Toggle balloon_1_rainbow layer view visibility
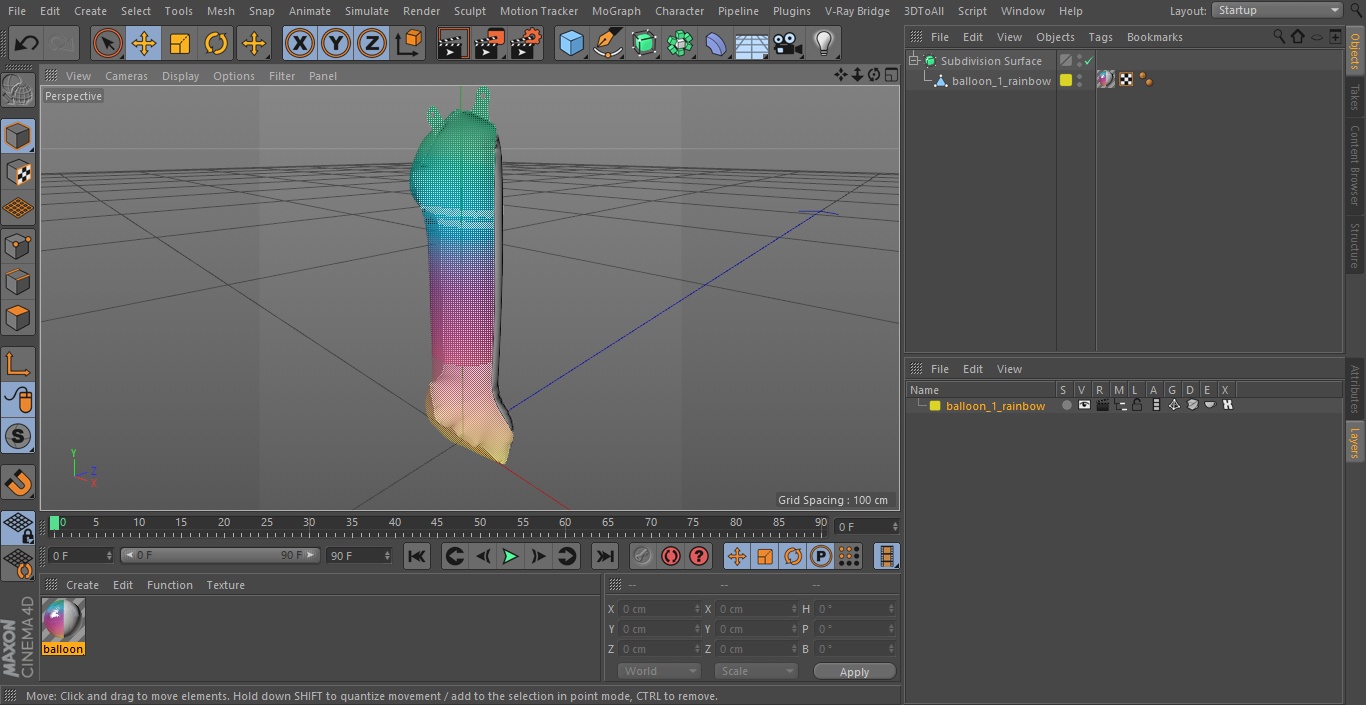This screenshot has height=705, width=1366. [x=1084, y=405]
